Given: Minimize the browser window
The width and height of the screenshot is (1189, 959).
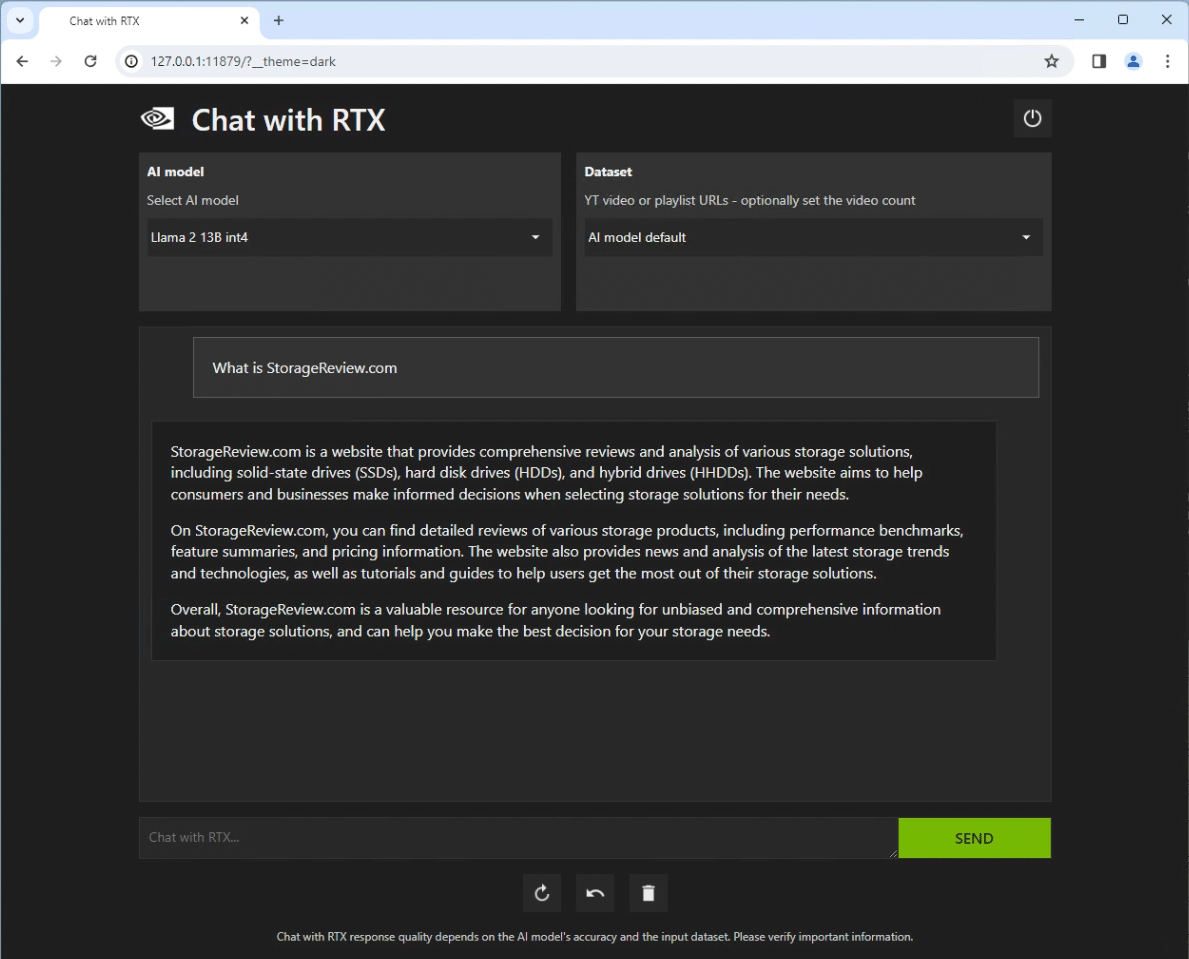Looking at the screenshot, I should point(1079,20).
